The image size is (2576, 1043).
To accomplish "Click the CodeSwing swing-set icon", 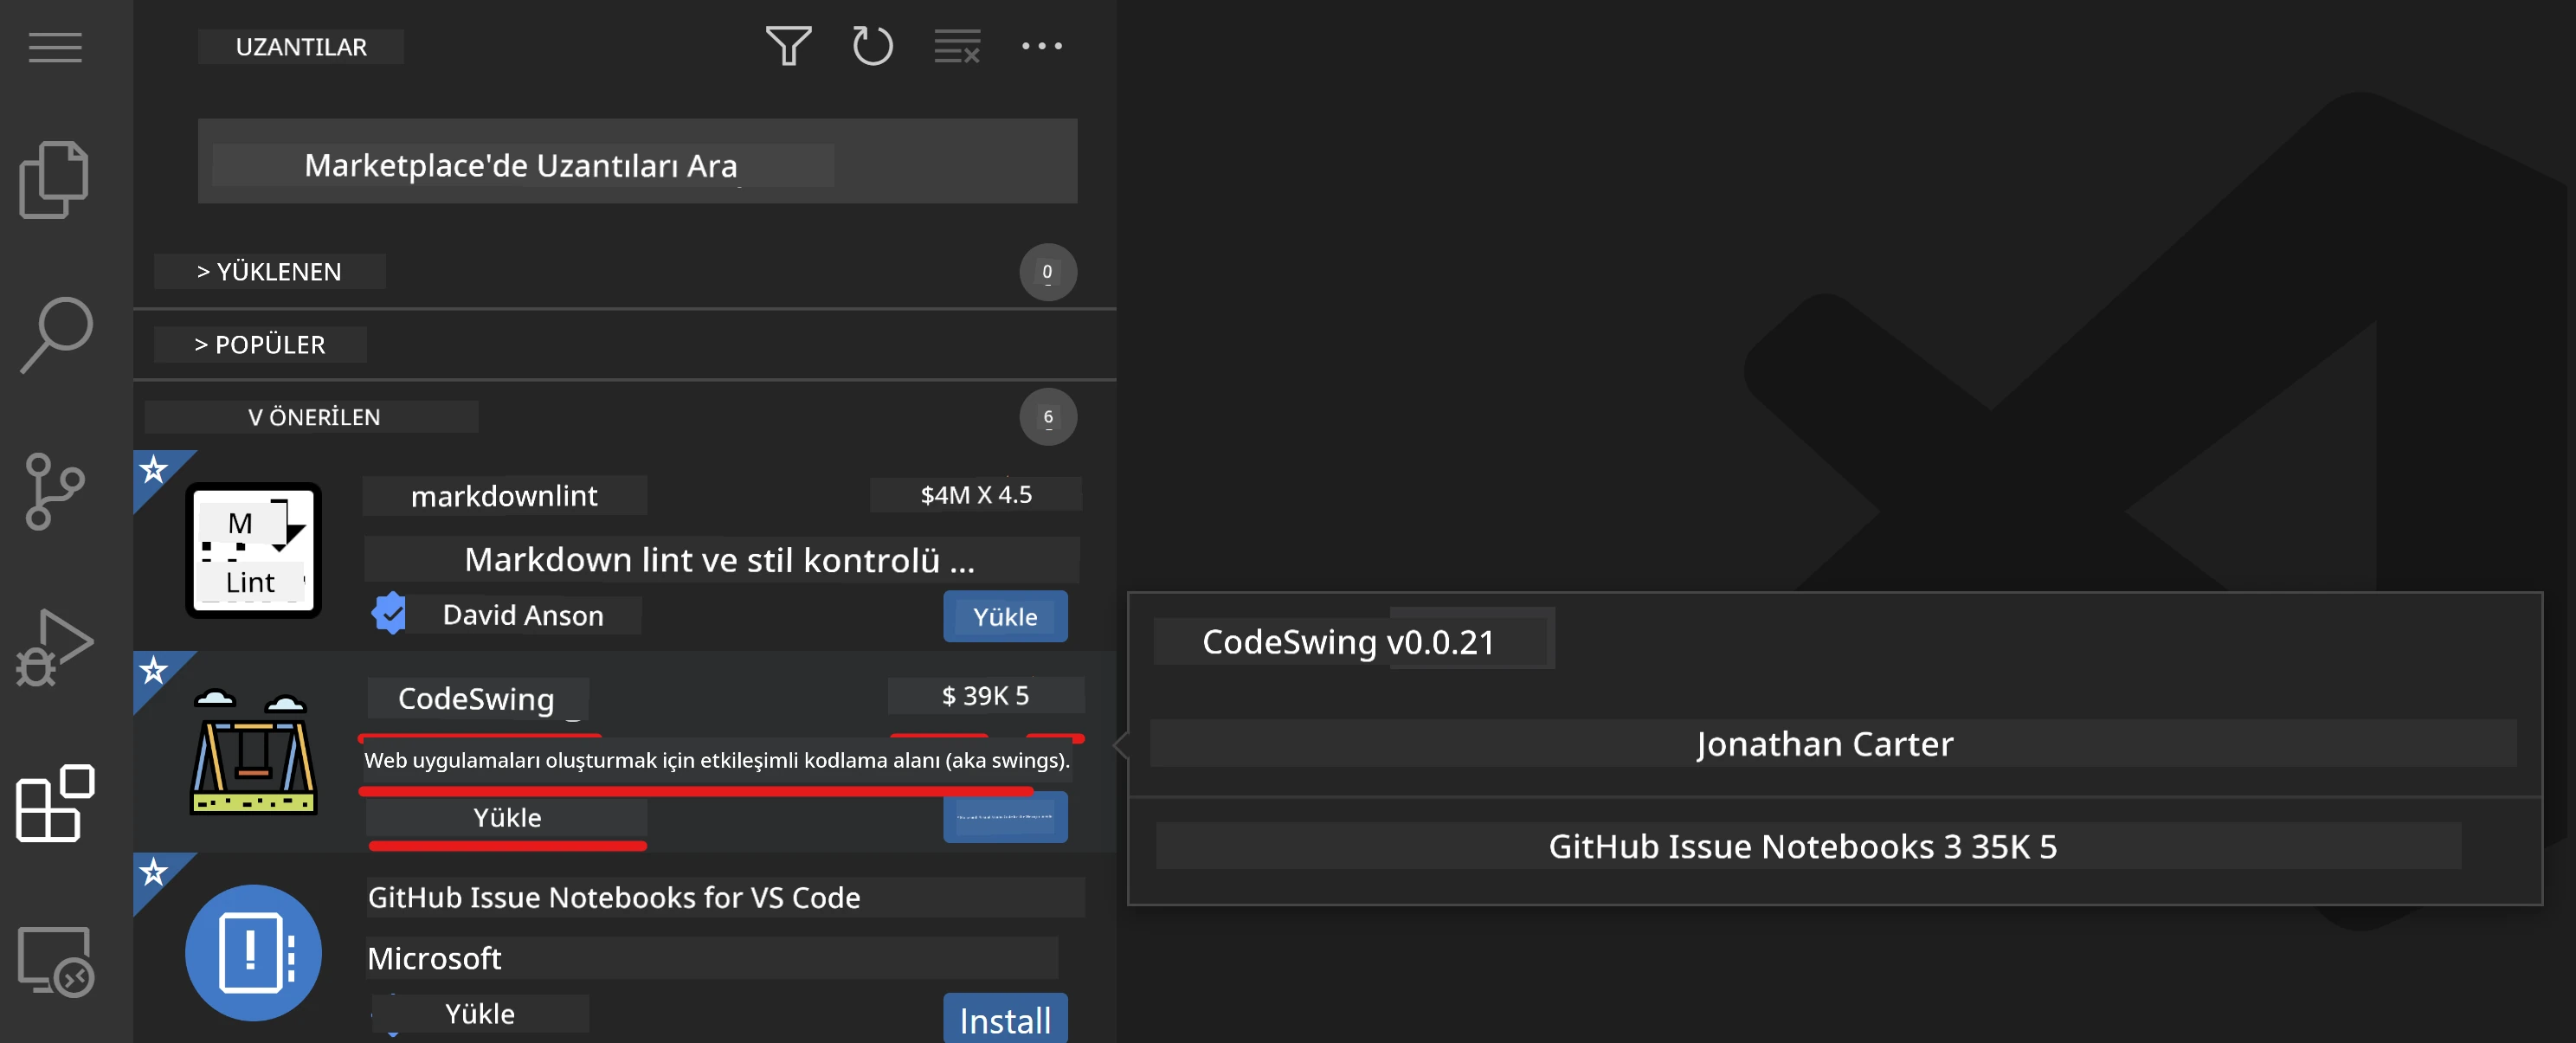I will click(253, 751).
